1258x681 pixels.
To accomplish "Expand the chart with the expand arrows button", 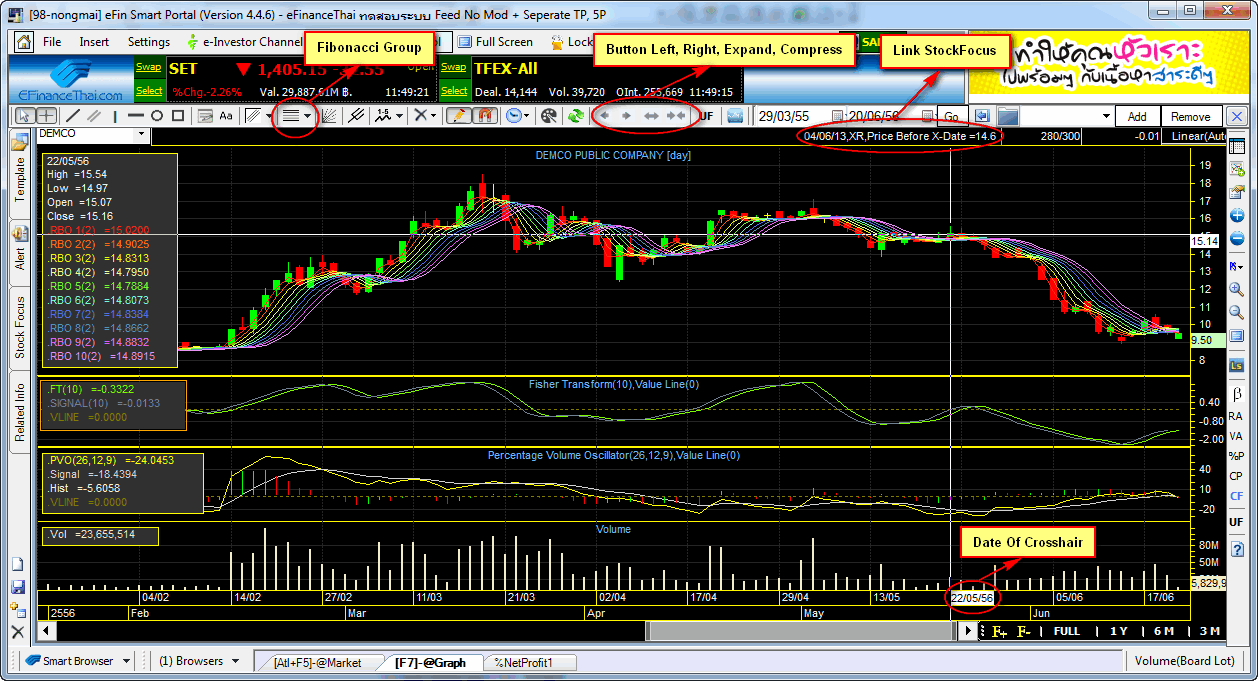I will pyautogui.click(x=650, y=116).
